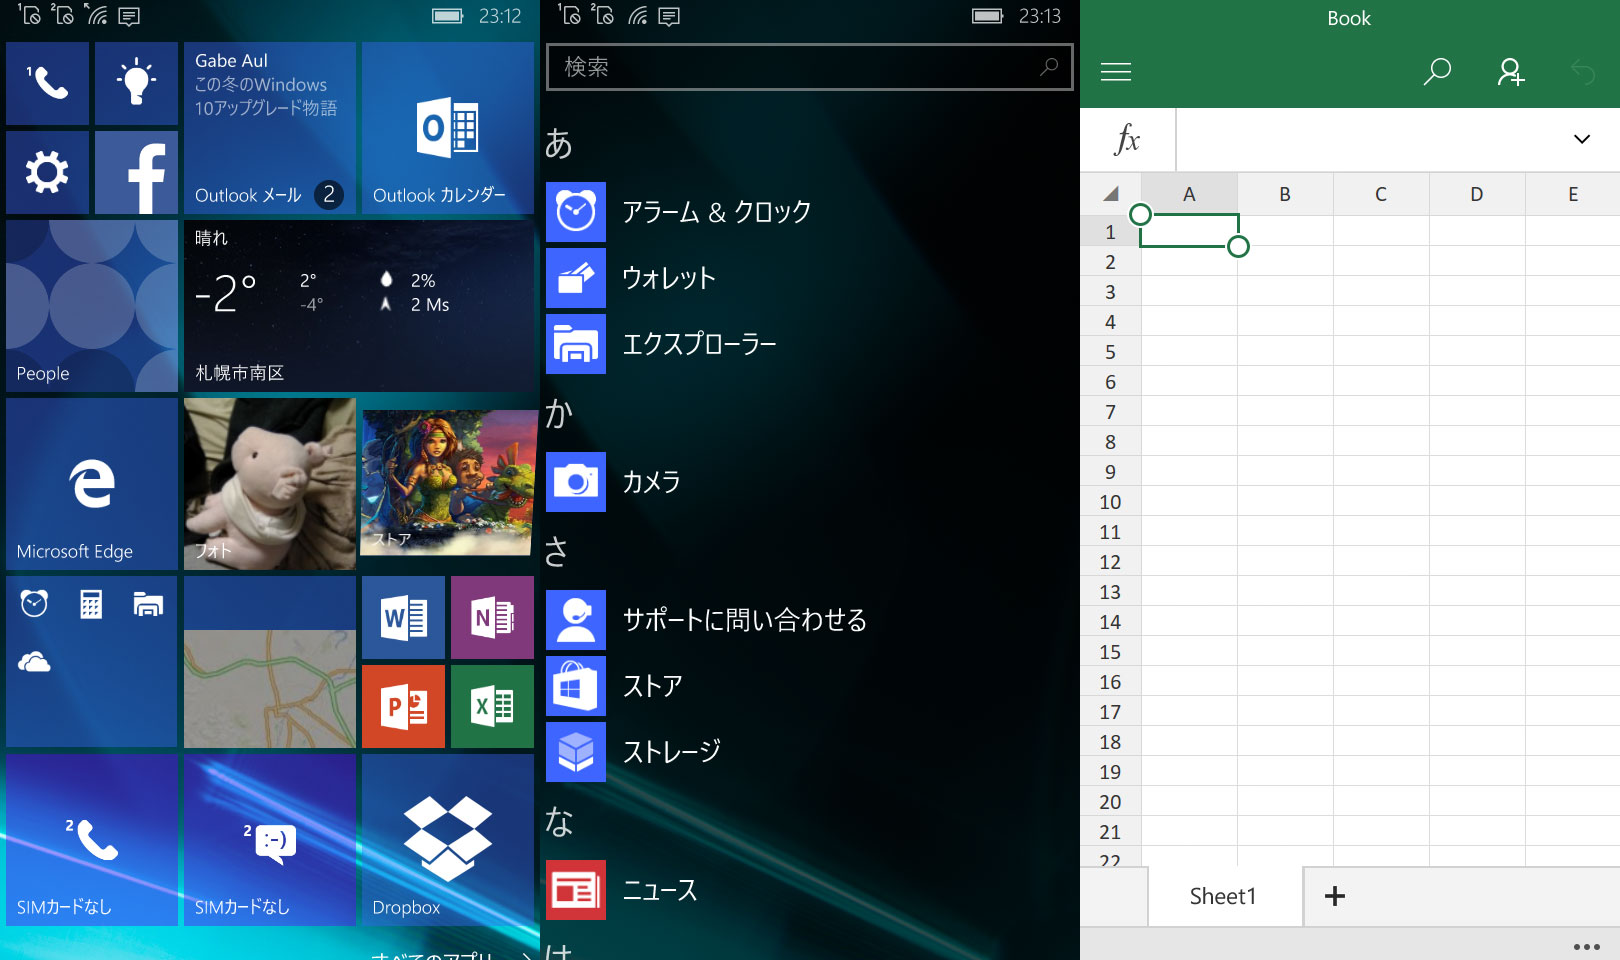The image size is (1620, 960).
Task: Switch to the Sheet1 tab
Action: (1223, 896)
